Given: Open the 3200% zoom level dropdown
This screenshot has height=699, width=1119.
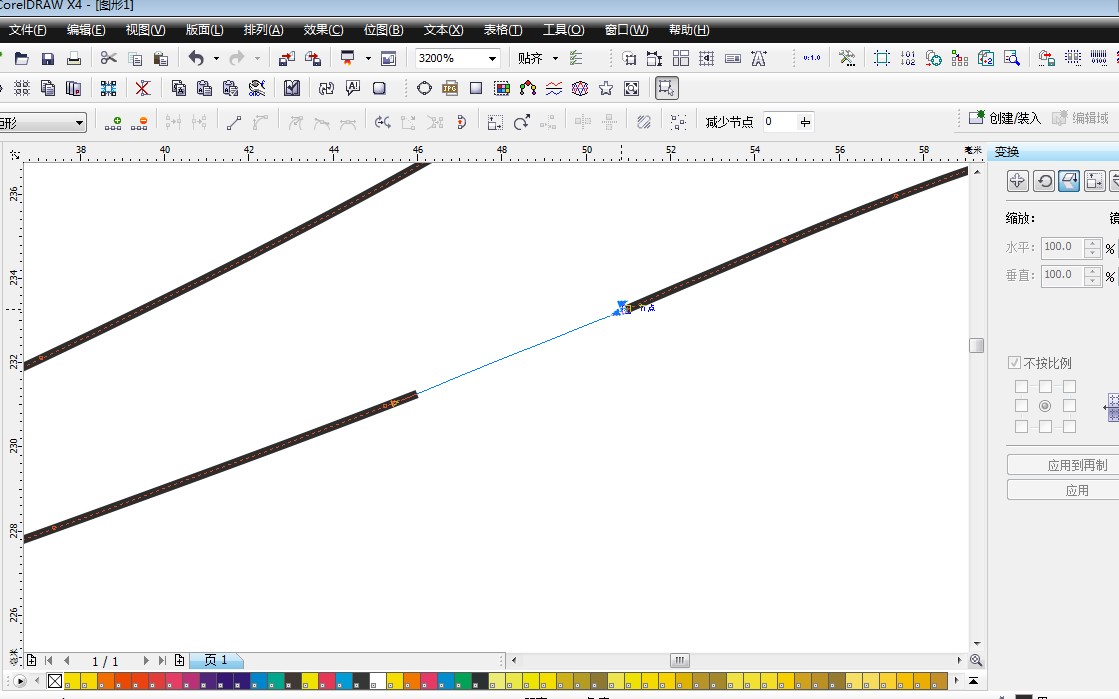Looking at the screenshot, I should point(492,59).
